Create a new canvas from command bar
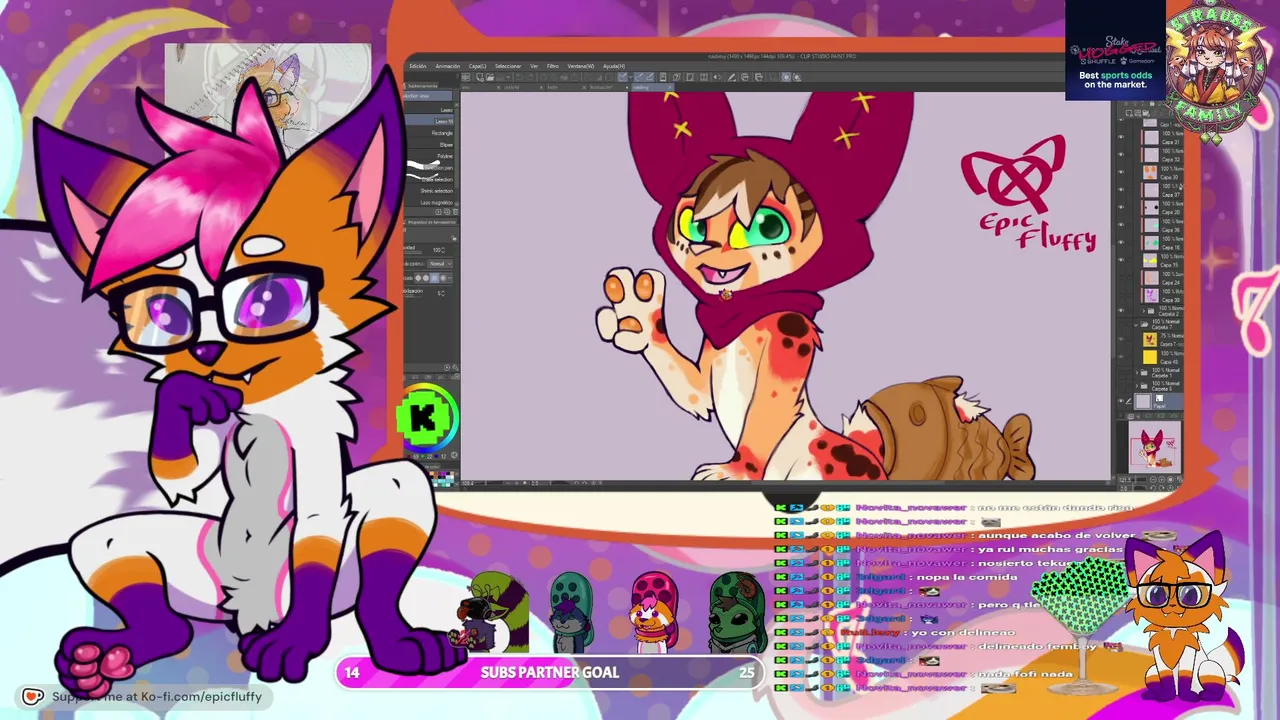1280x720 pixels. pyautogui.click(x=481, y=77)
